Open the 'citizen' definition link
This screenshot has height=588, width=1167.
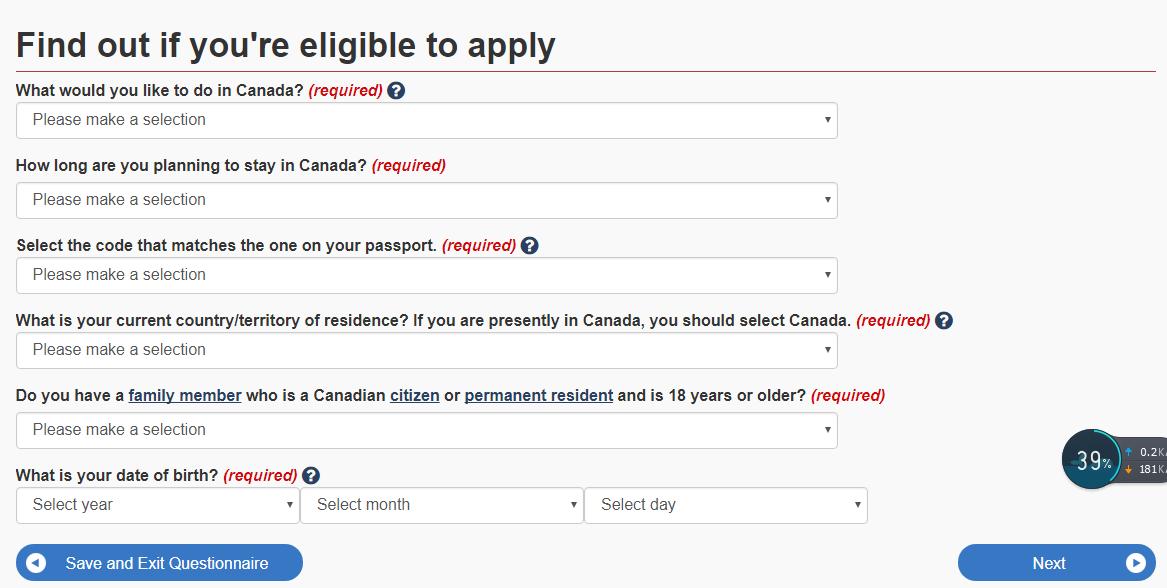(x=415, y=395)
